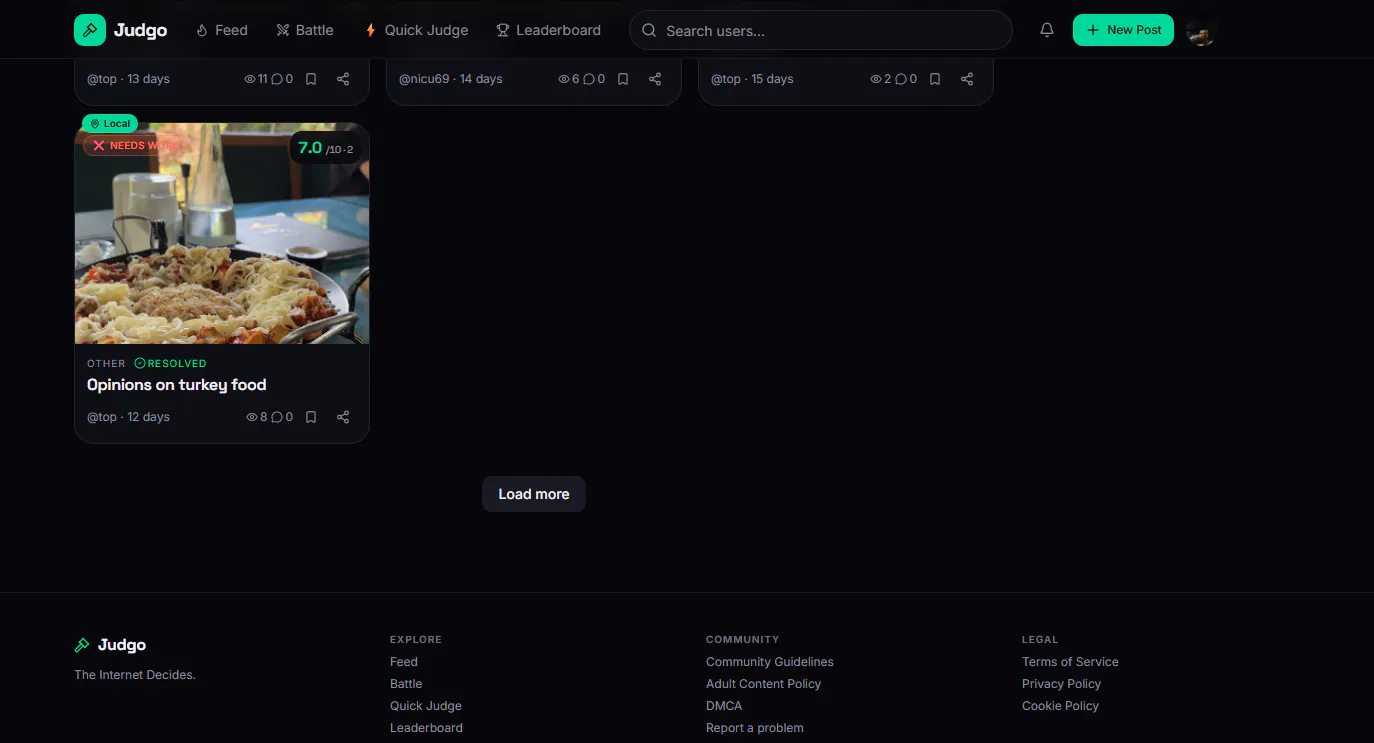
Task: Open Terms of Service link
Action: click(x=1070, y=662)
